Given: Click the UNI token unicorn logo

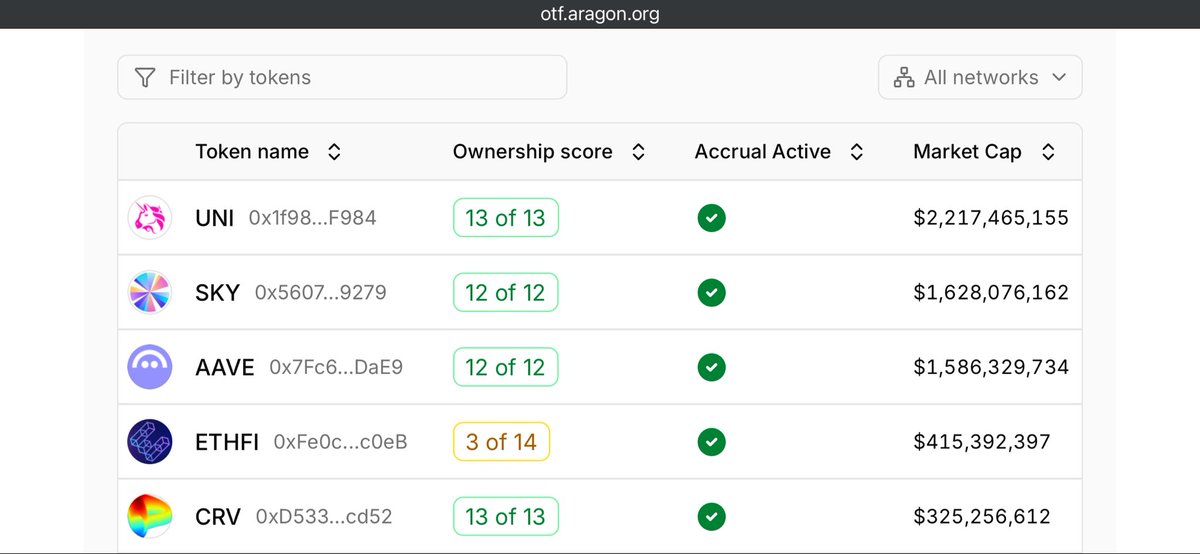Looking at the screenshot, I should coord(151,218).
